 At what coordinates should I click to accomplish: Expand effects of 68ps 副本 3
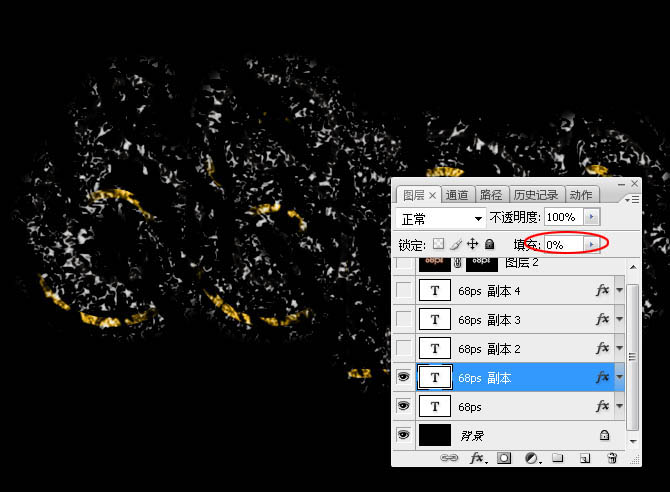point(620,319)
